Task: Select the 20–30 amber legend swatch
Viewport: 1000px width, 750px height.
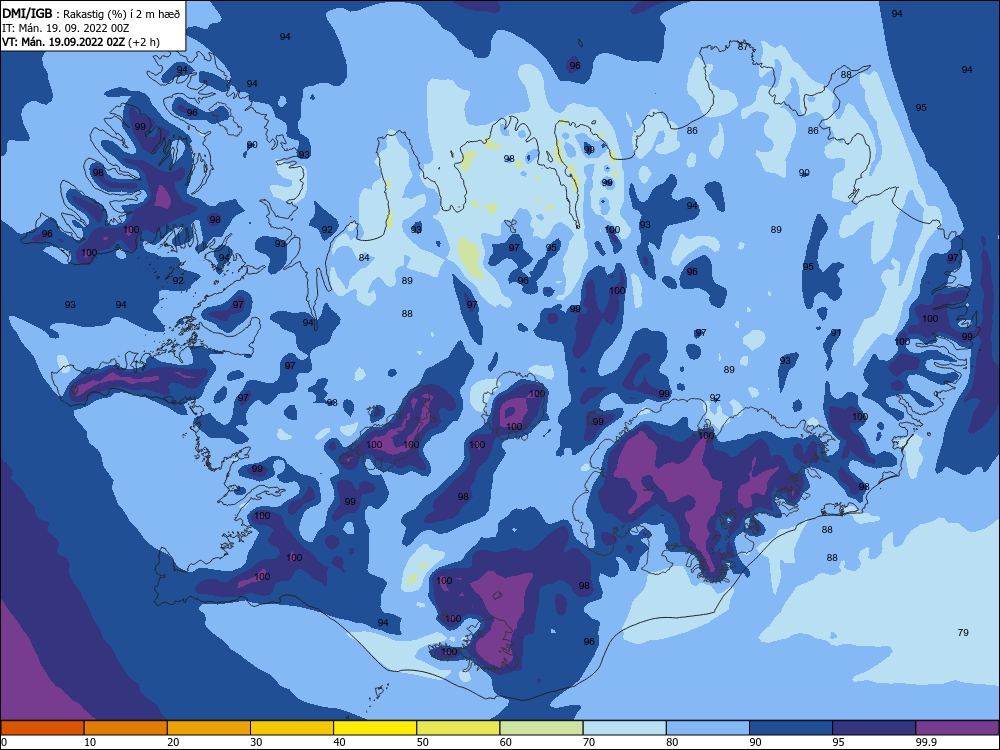Action: click(x=209, y=728)
